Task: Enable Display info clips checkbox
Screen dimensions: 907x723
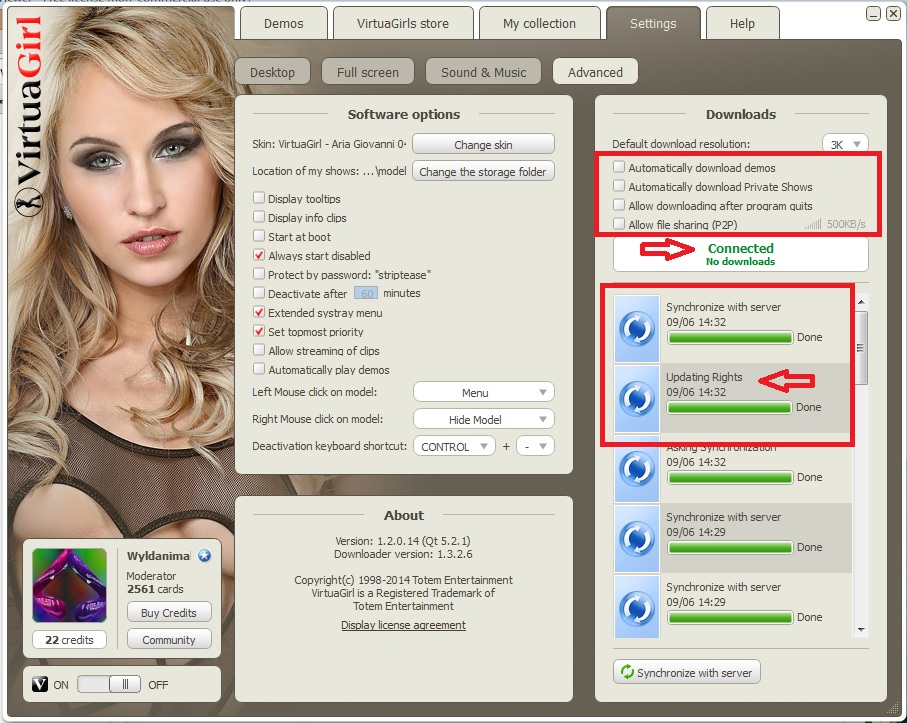Action: pyautogui.click(x=259, y=217)
